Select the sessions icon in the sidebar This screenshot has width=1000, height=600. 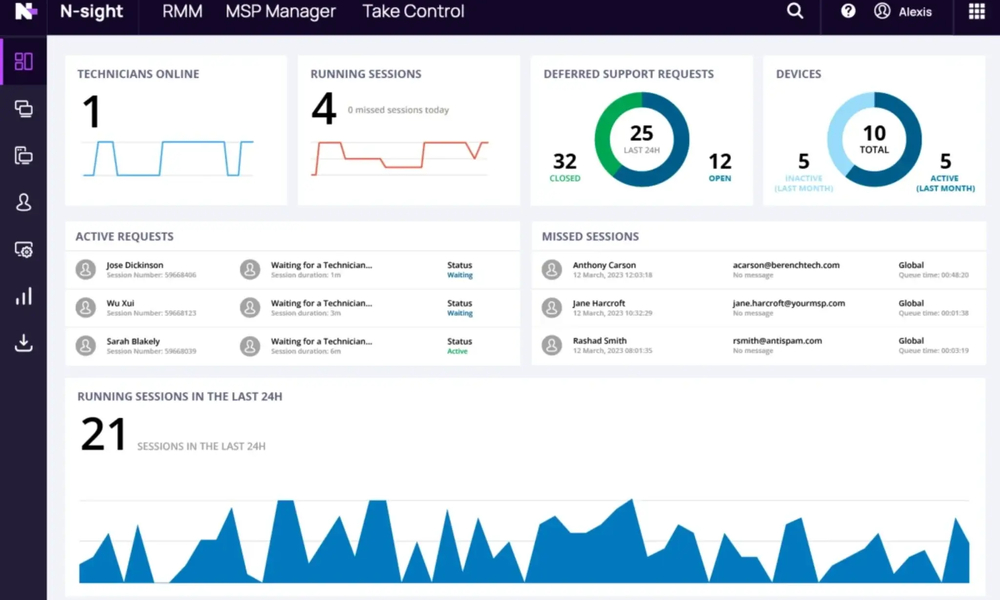point(24,108)
